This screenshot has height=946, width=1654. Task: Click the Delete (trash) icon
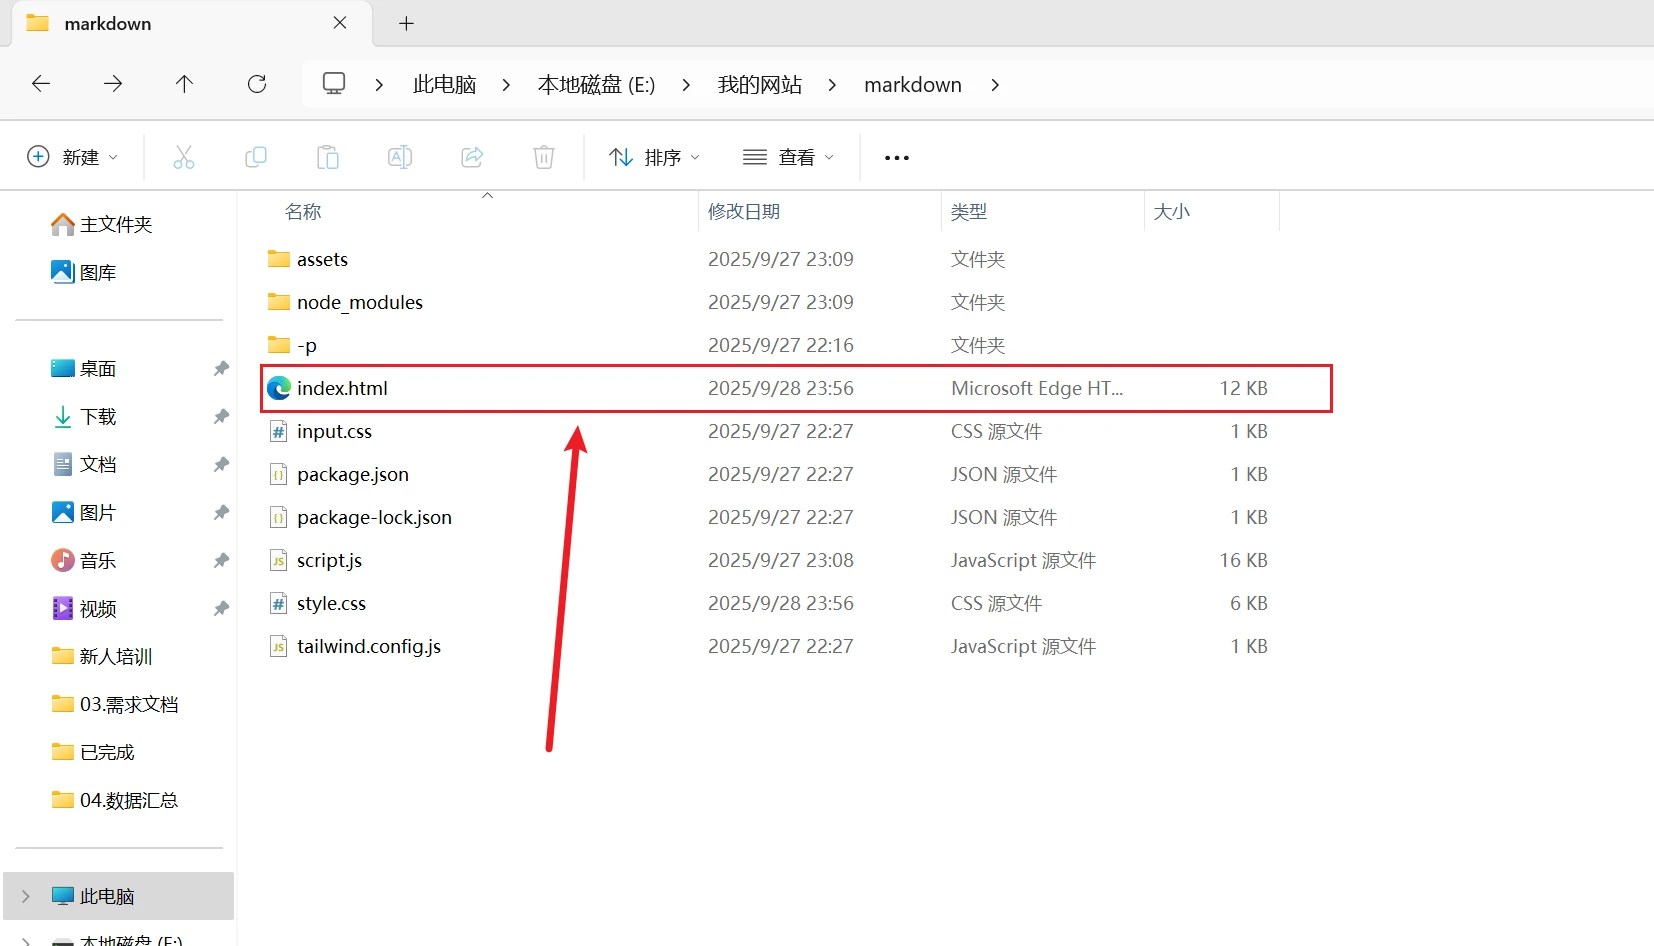[x=544, y=156]
